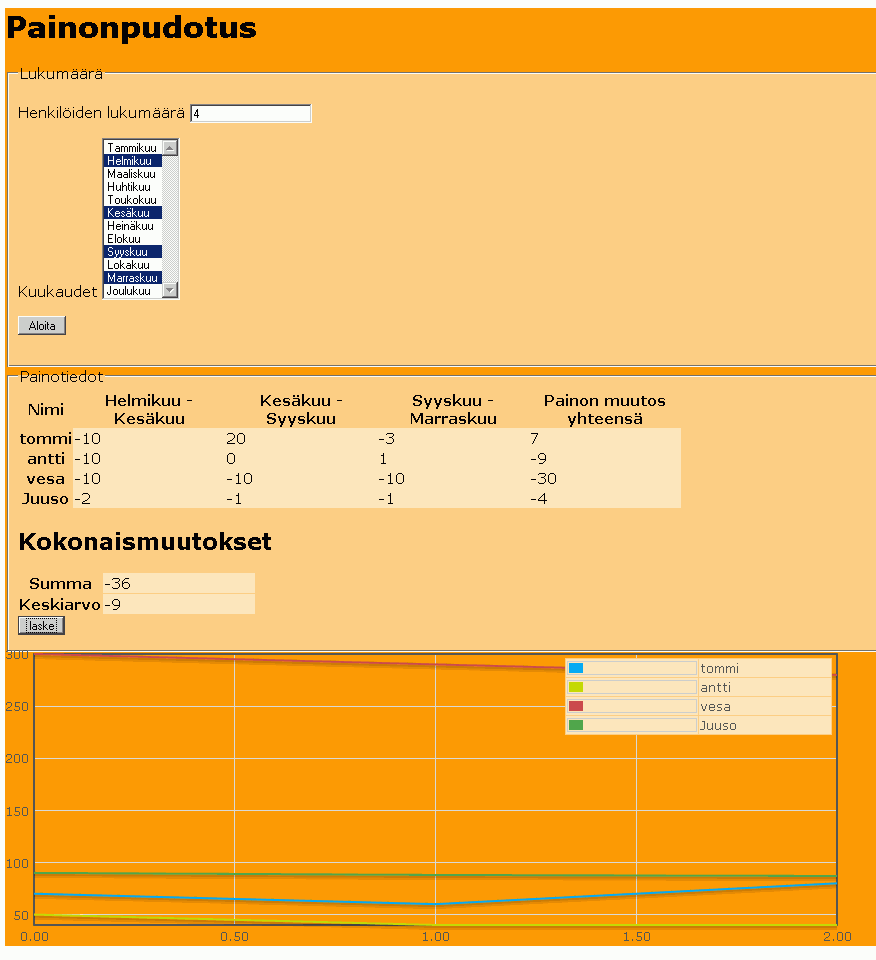Click the yellow-green antti legend swatch
876x960 pixels.
point(576,687)
